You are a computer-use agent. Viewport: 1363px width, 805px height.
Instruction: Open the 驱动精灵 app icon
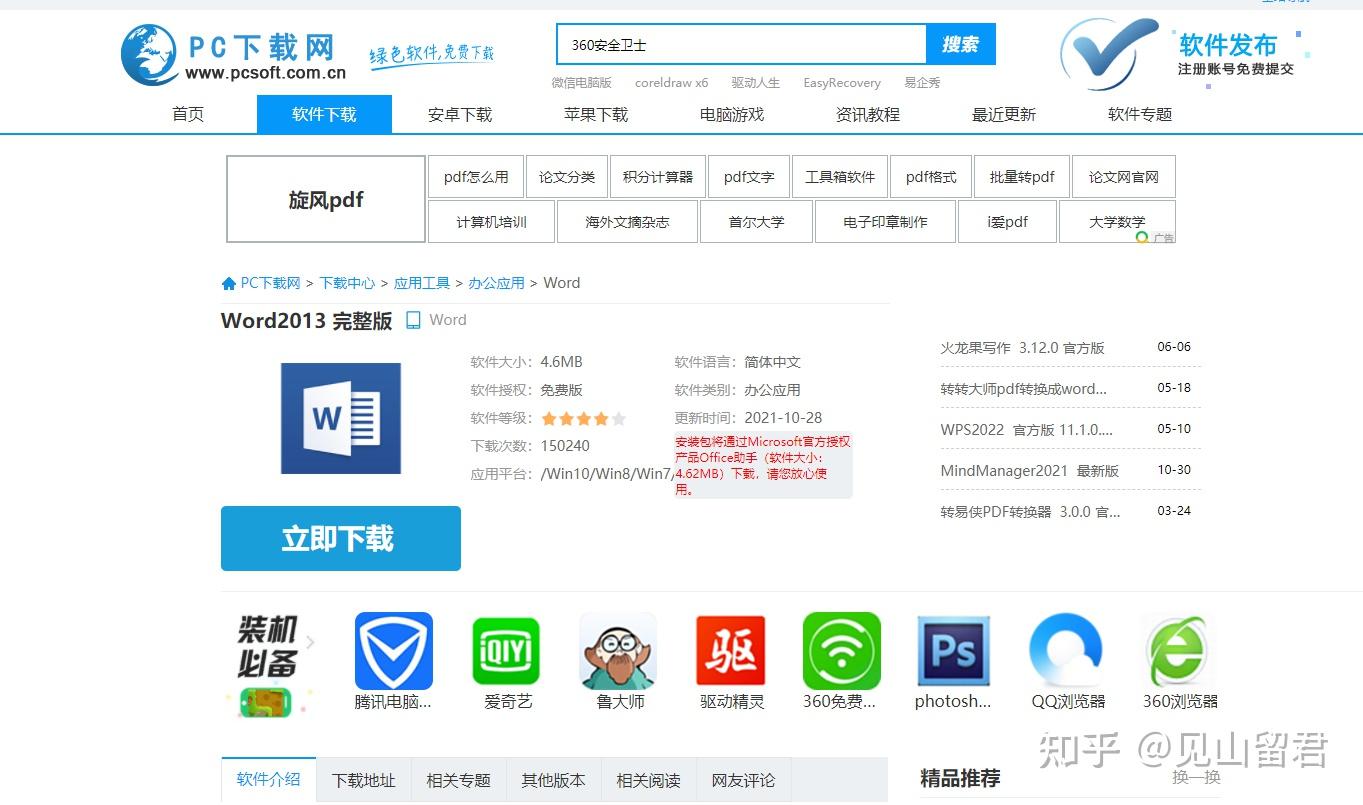tap(731, 651)
